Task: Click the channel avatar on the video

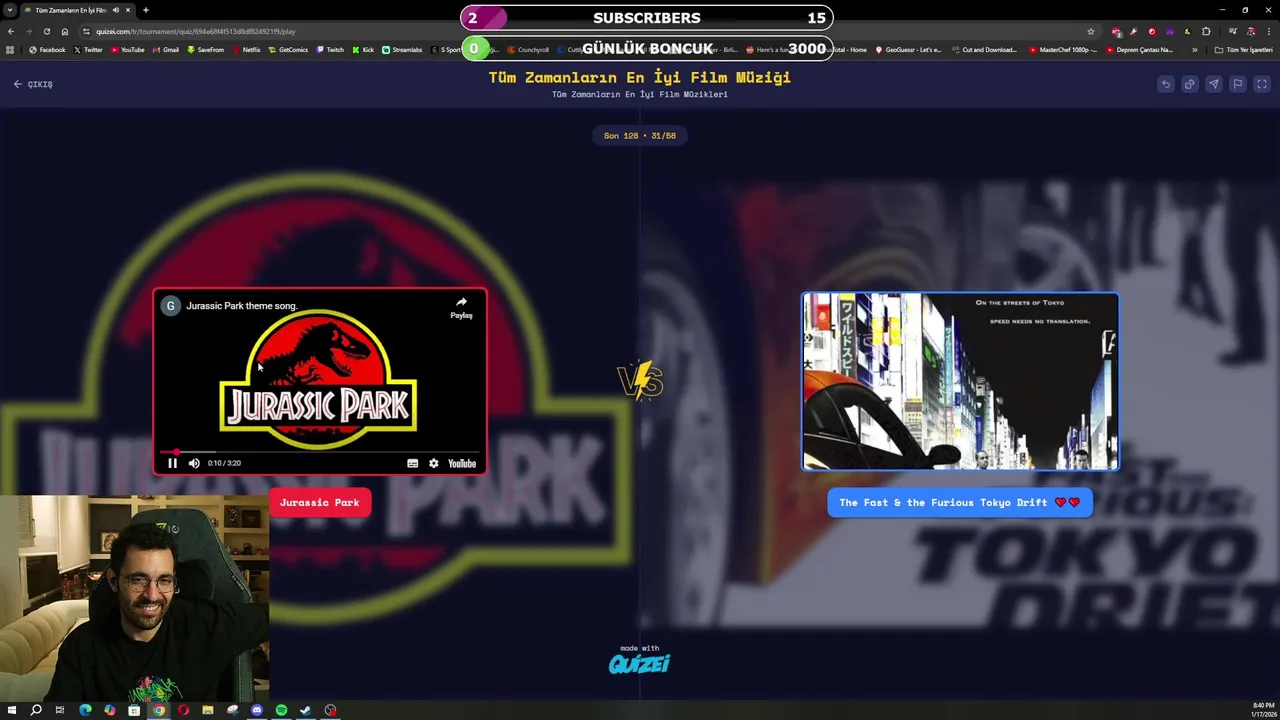Action: point(171,306)
